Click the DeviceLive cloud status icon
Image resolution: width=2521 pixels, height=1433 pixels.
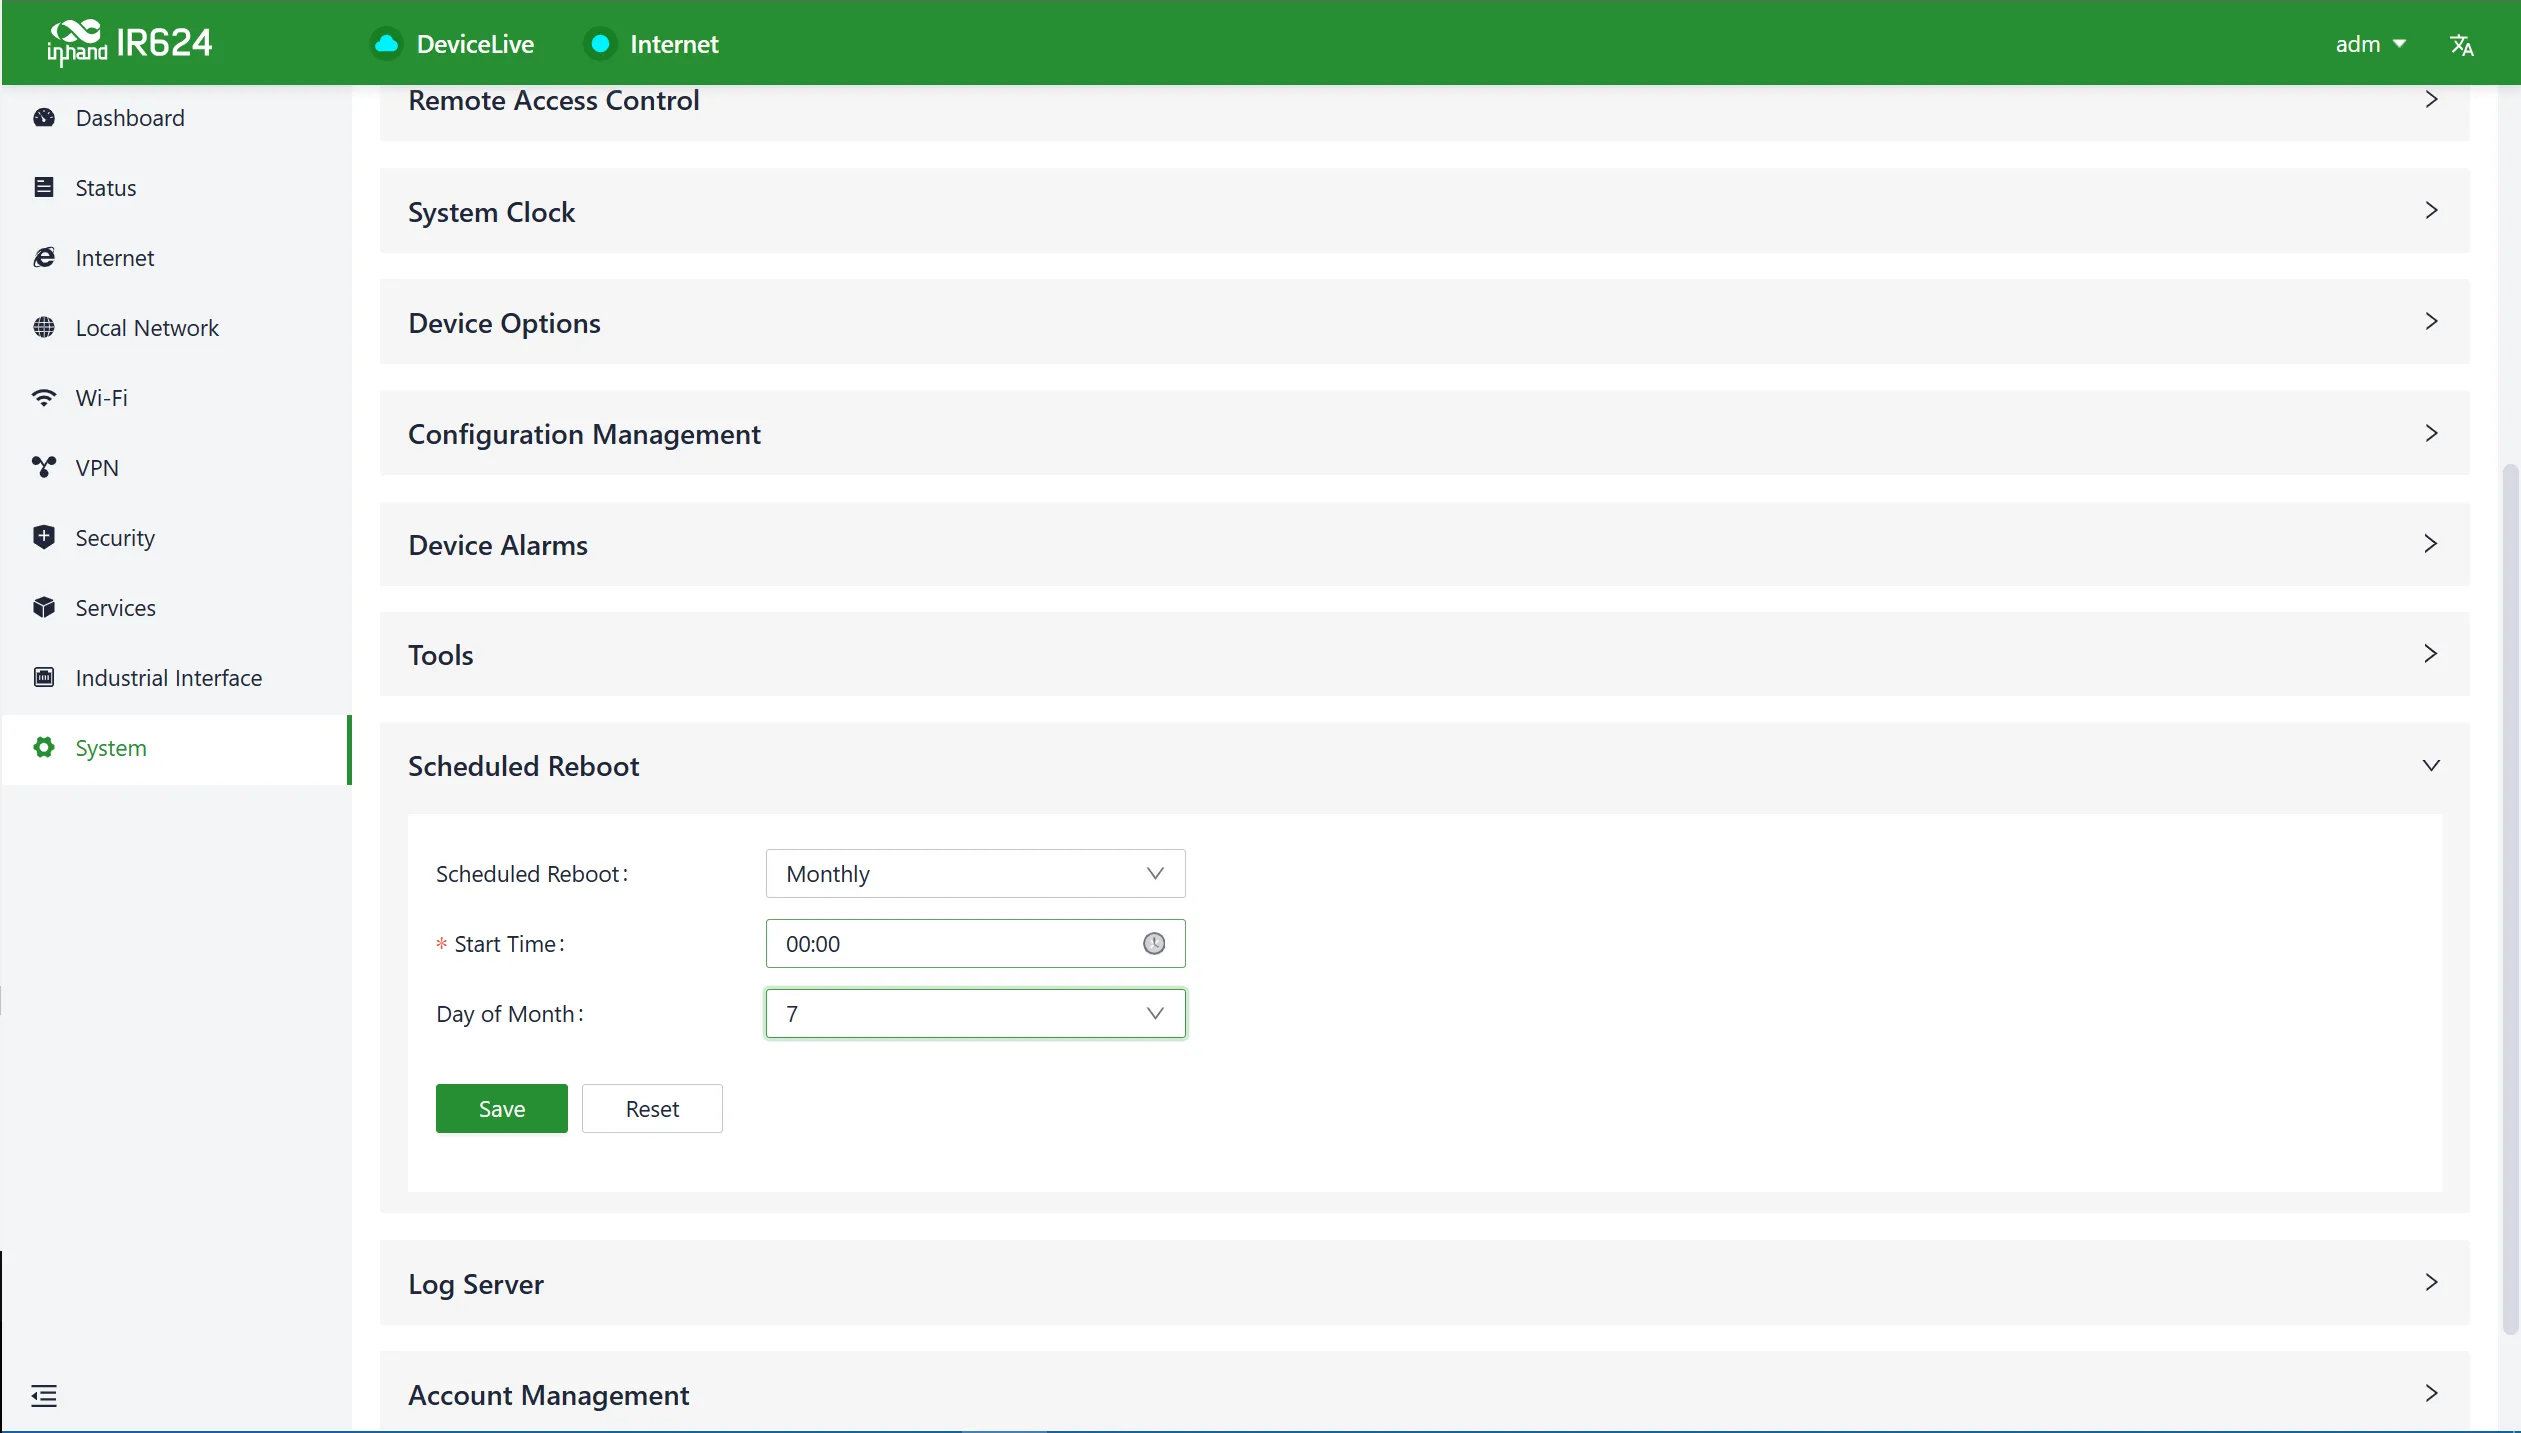[x=386, y=44]
